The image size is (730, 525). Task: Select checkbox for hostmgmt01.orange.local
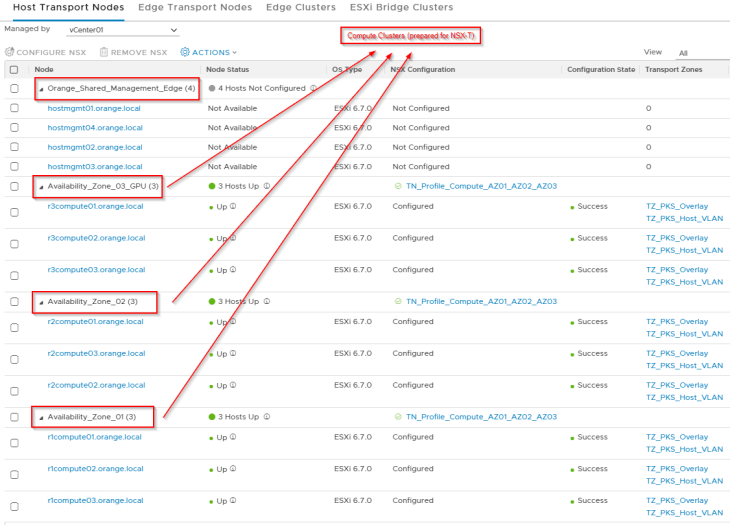click(x=14, y=108)
